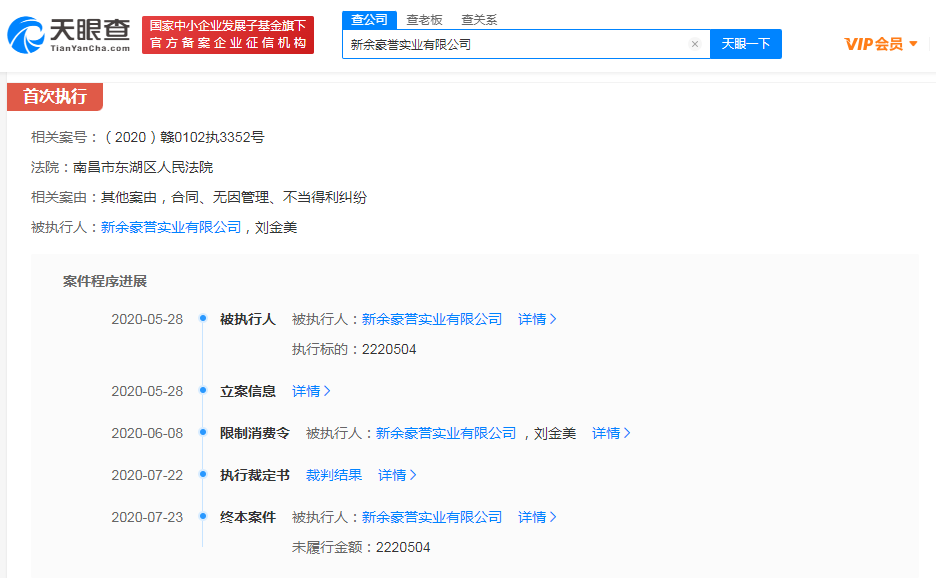Open 详情 for the 2020-05-28 被执行人 entry

pos(537,319)
